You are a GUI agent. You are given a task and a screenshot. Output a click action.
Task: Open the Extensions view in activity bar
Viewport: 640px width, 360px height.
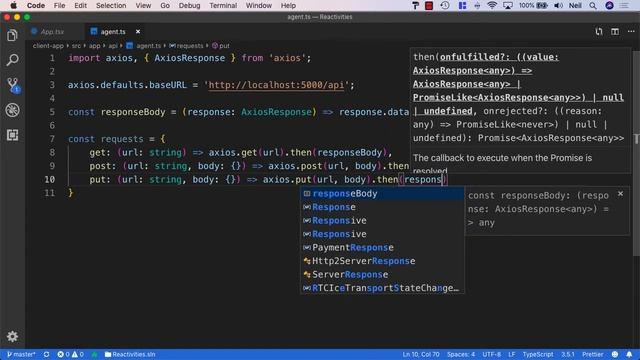coord(12,135)
